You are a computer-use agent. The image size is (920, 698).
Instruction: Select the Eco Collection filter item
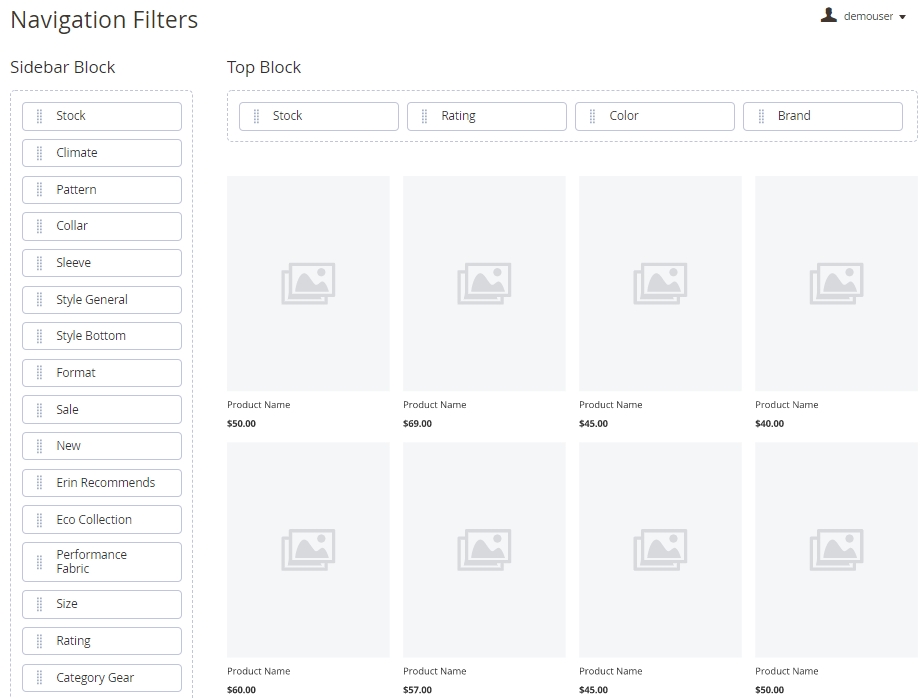coord(102,520)
